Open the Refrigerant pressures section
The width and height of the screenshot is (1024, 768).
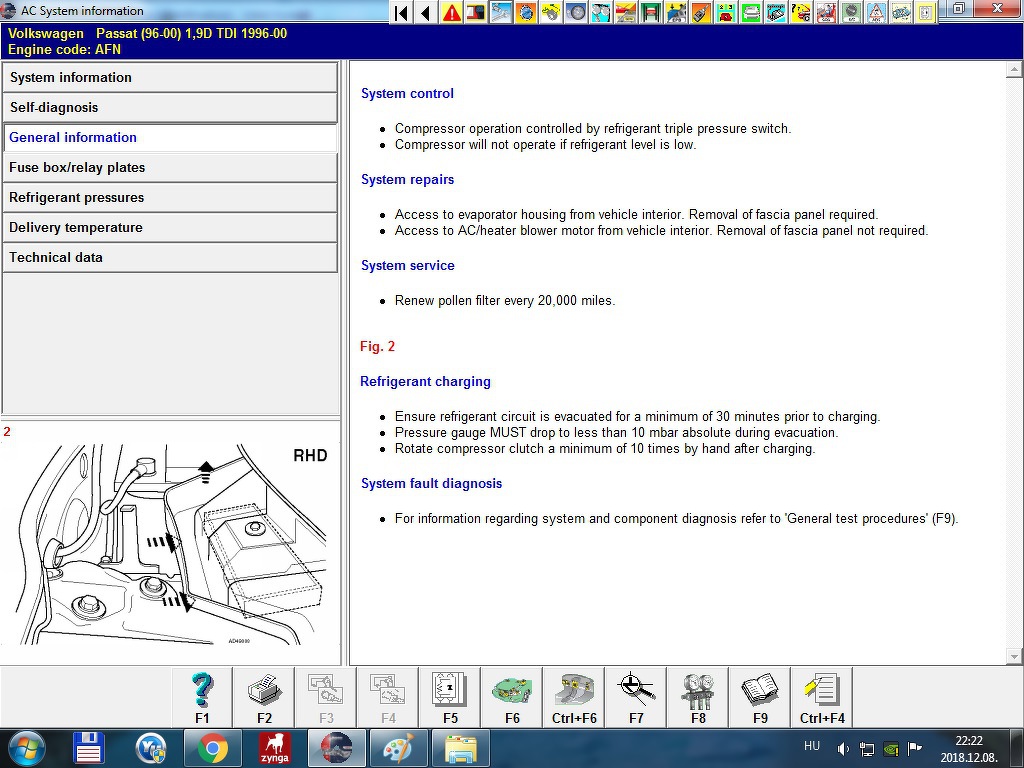pos(170,197)
